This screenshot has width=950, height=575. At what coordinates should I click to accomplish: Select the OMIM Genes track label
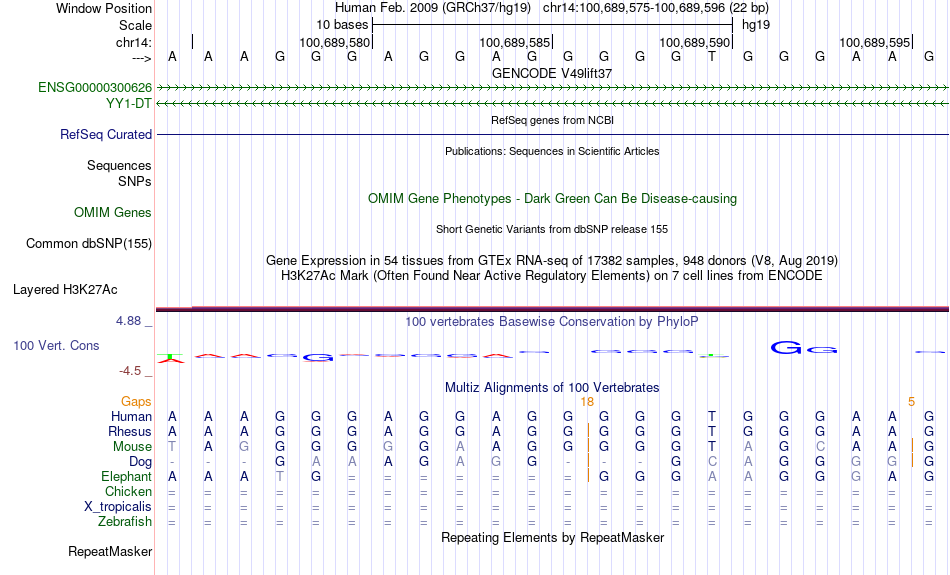click(x=113, y=213)
